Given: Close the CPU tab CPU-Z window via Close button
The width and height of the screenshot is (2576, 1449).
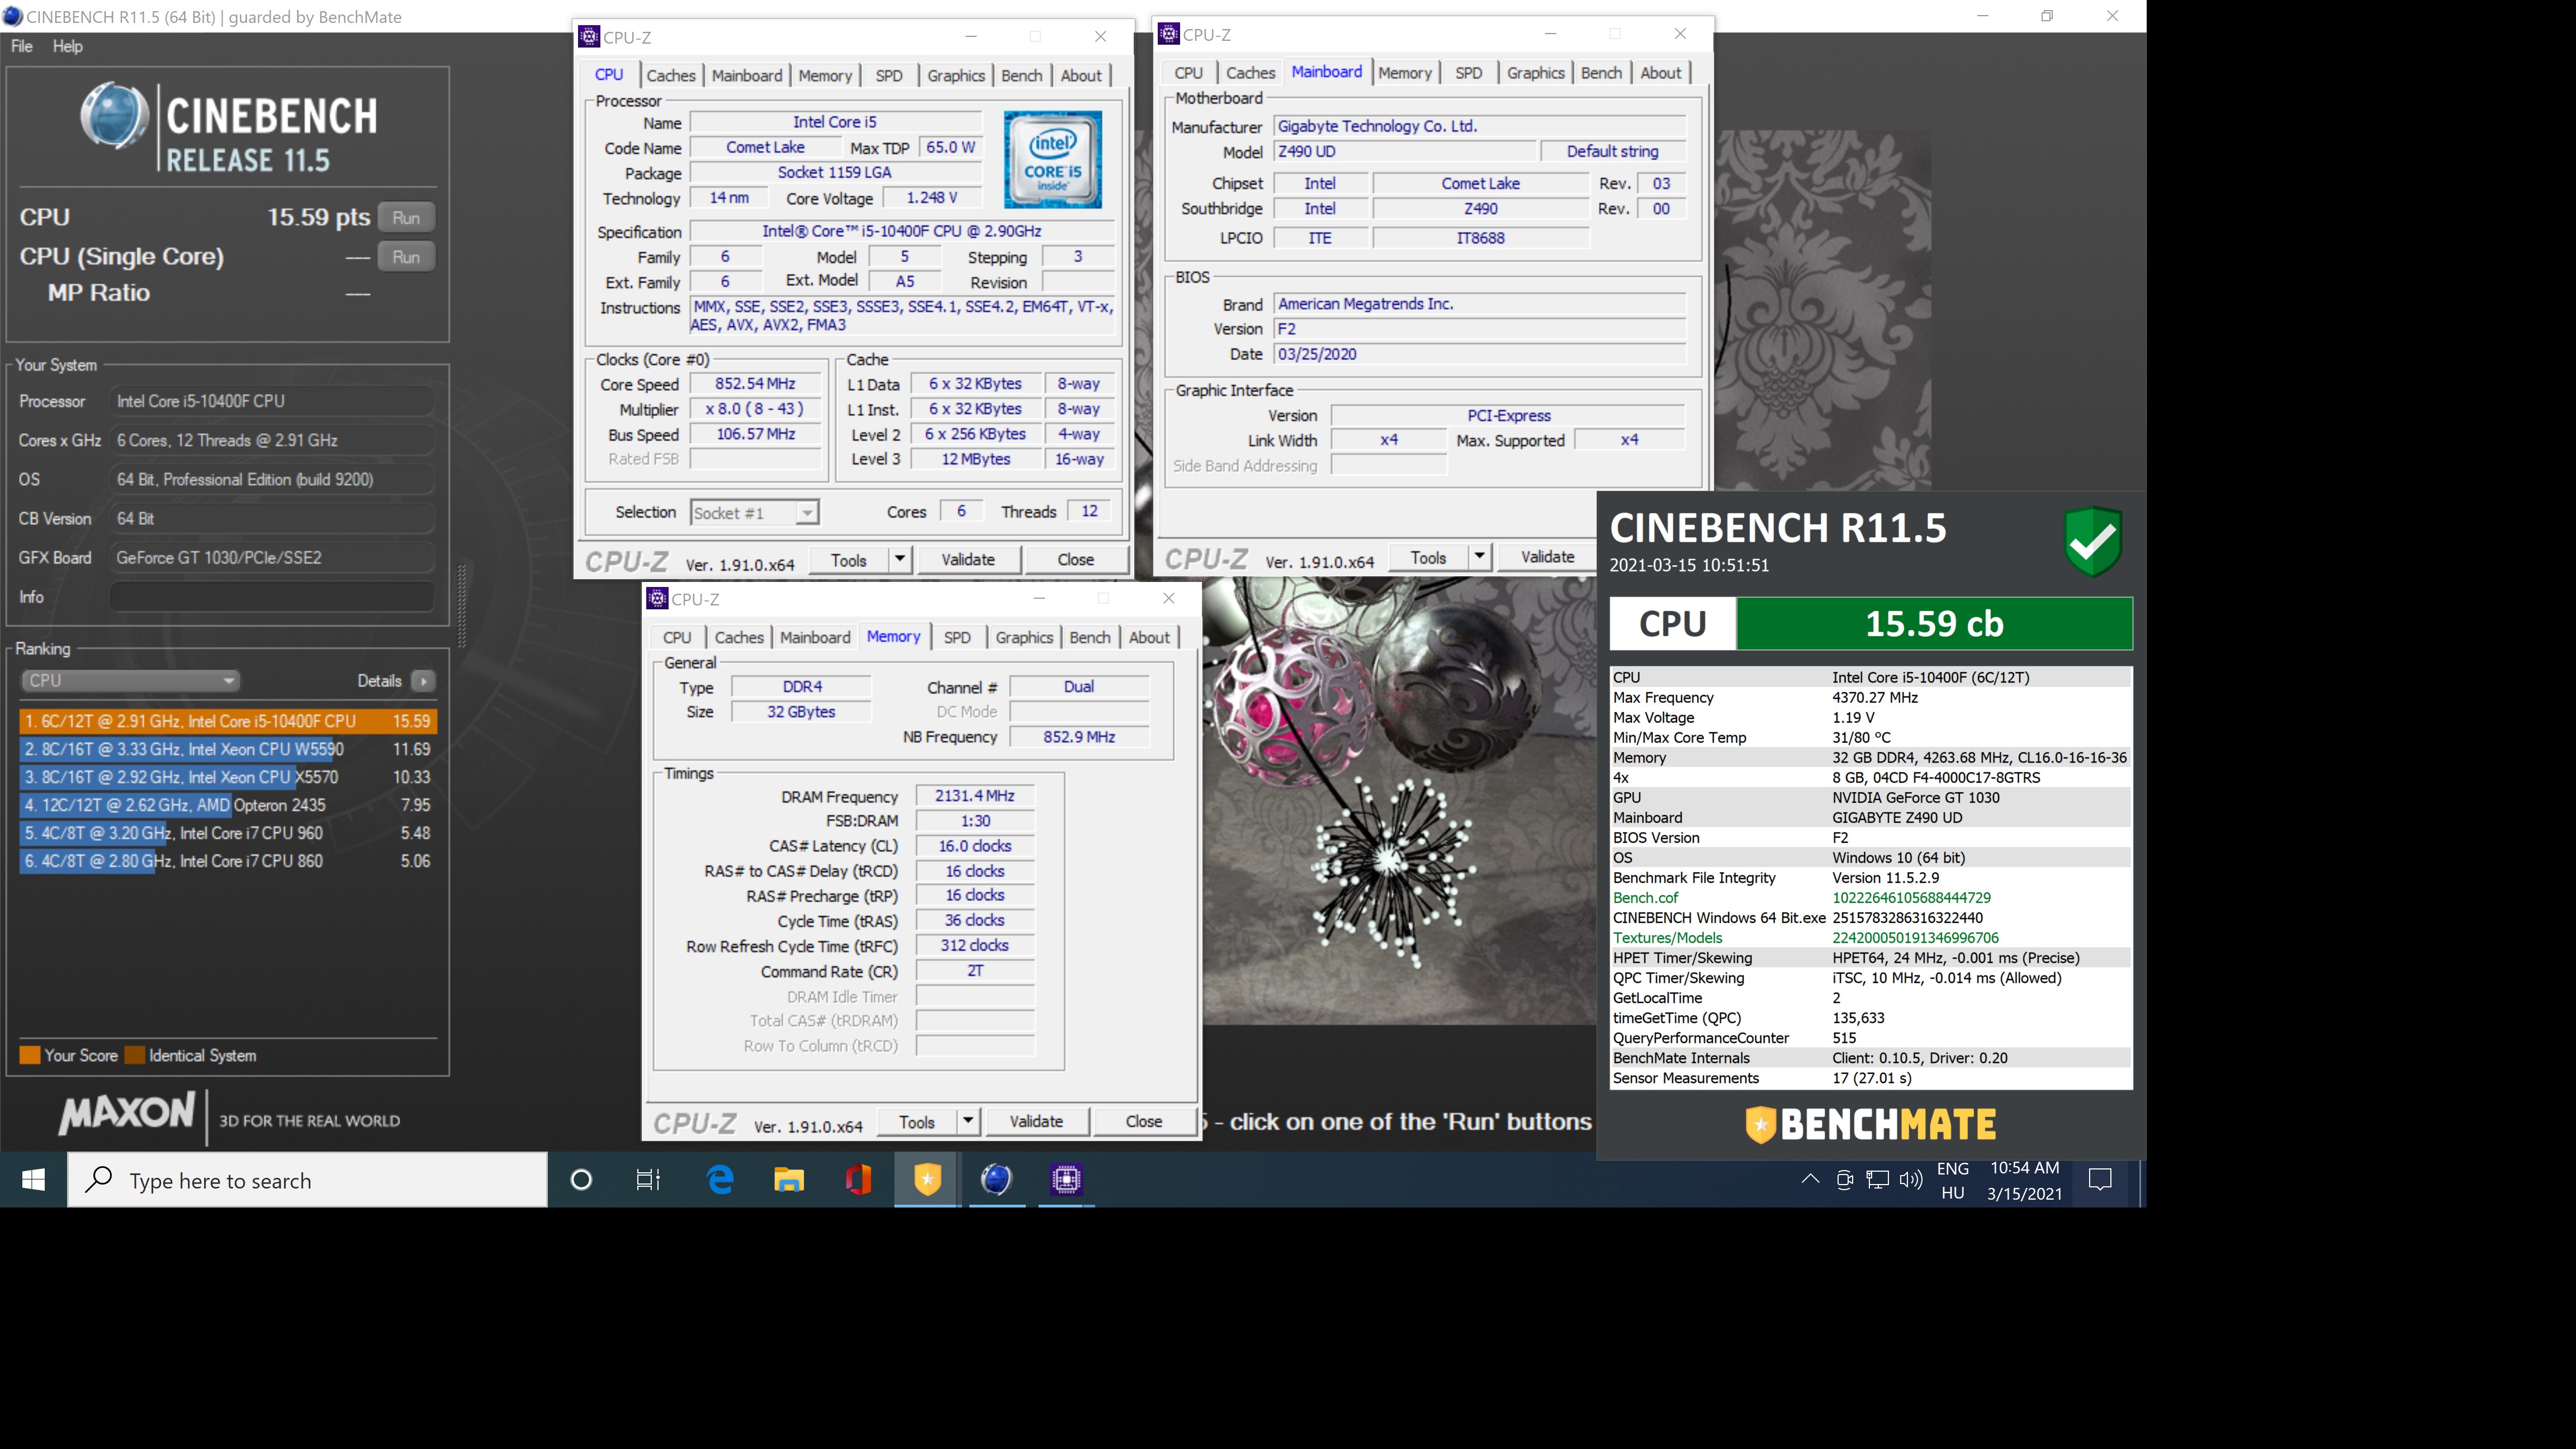Looking at the screenshot, I should tap(1076, 560).
